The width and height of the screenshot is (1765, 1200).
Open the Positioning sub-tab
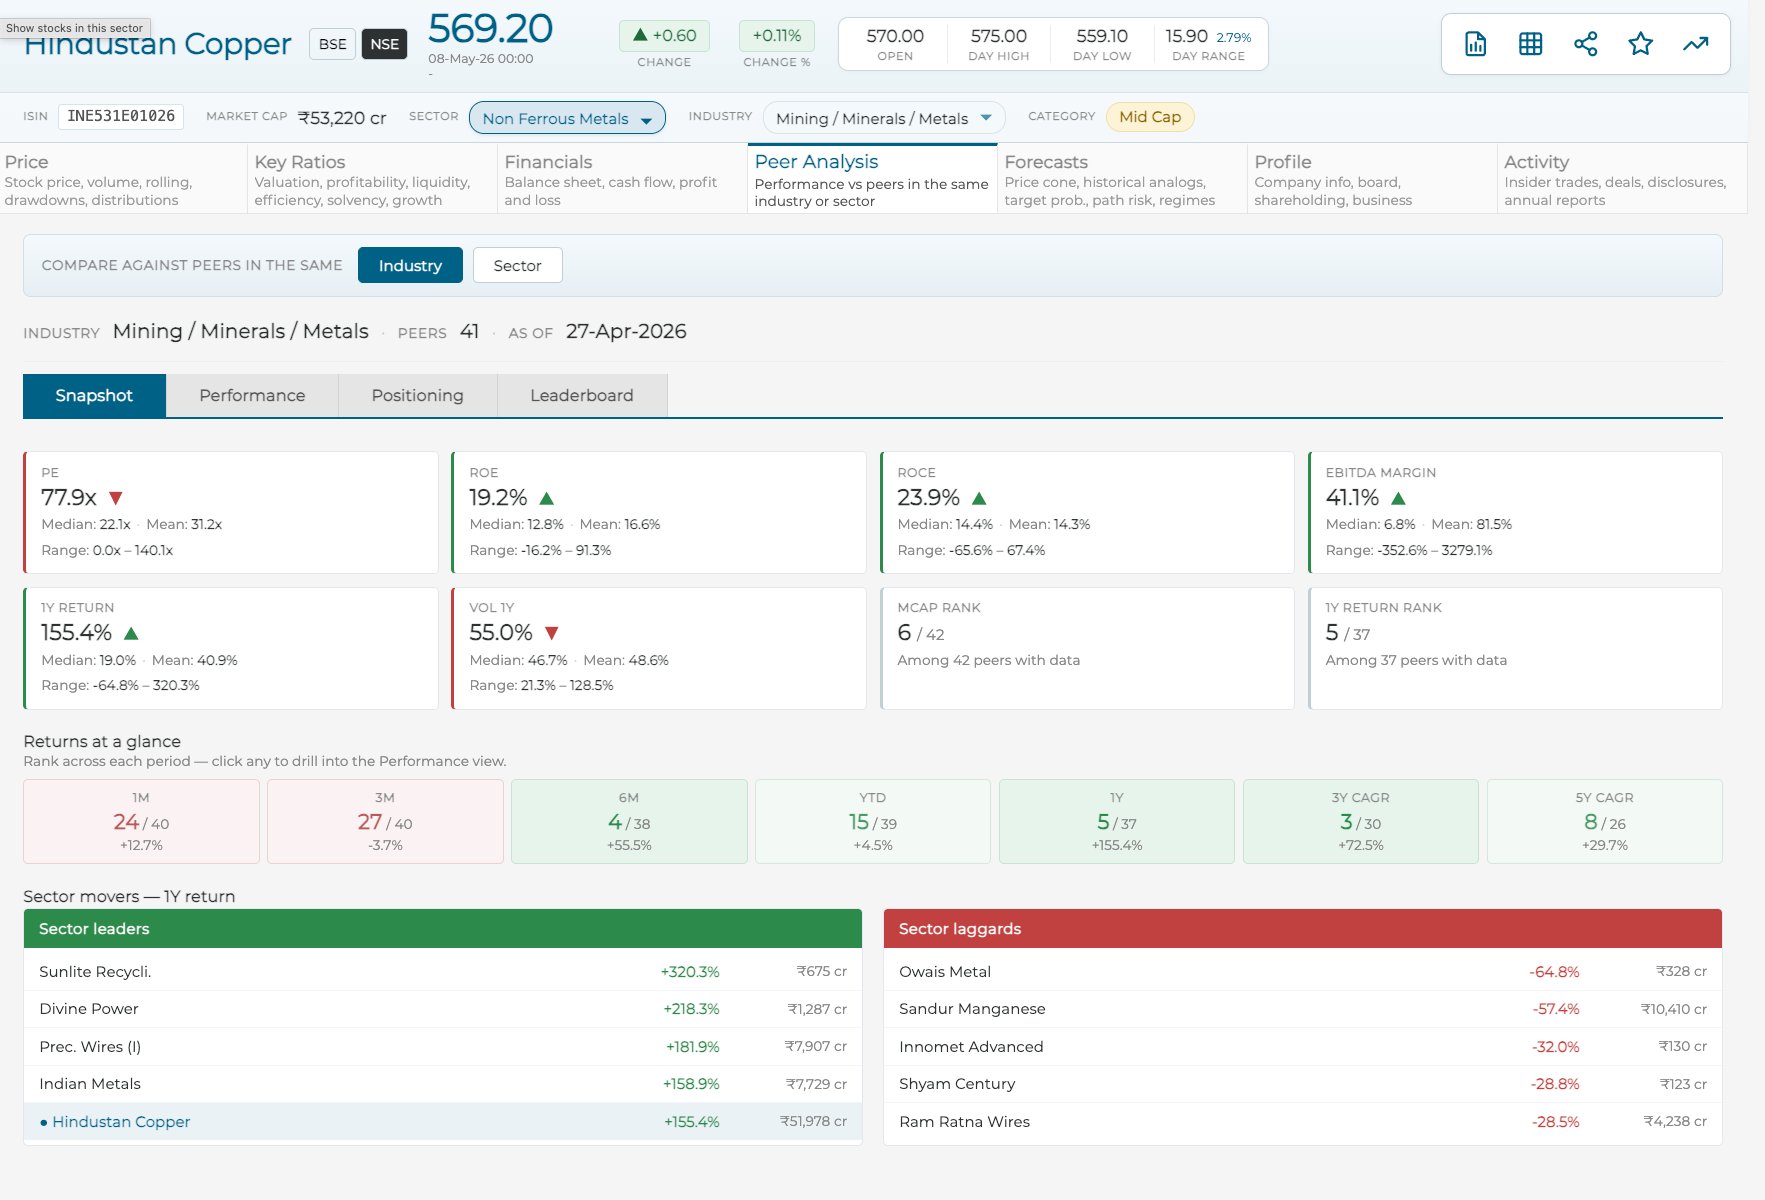tap(417, 396)
